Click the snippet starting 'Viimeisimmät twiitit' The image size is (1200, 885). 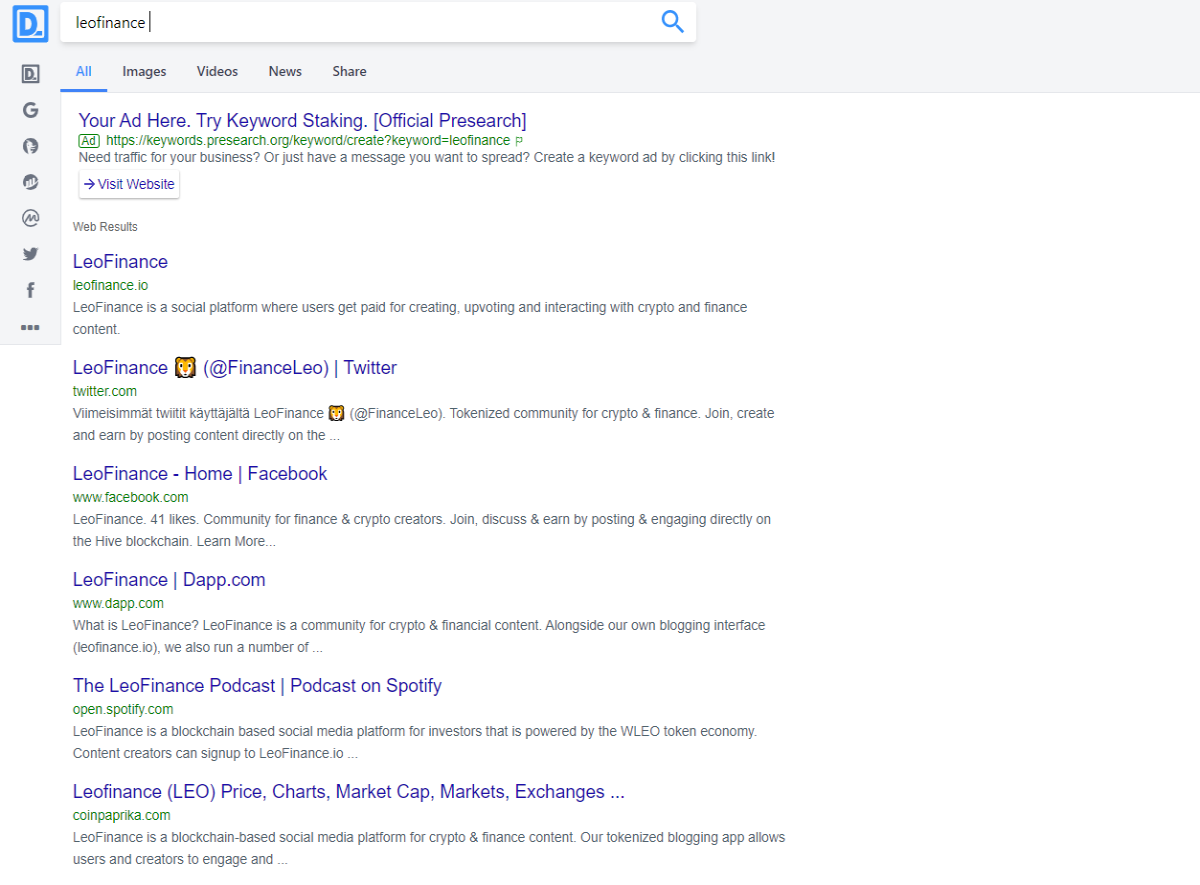tap(424, 424)
